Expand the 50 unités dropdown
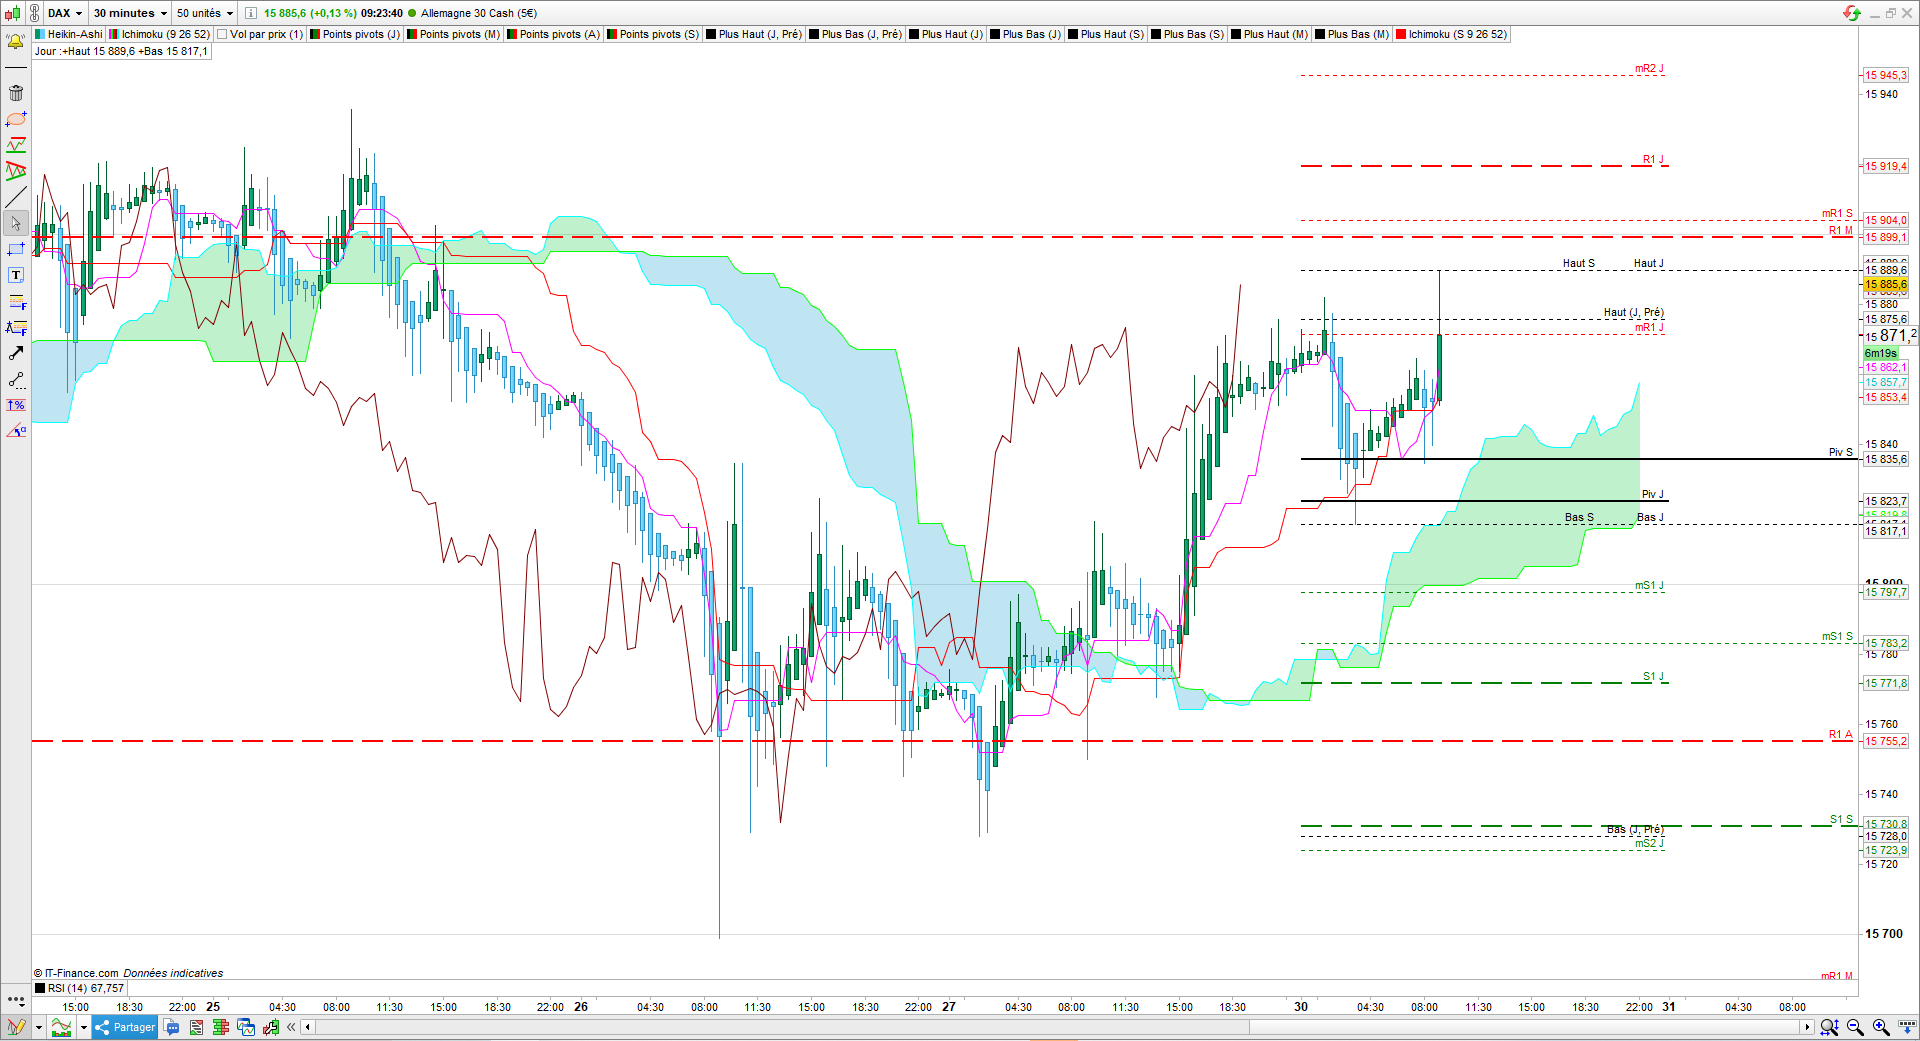The height and width of the screenshot is (1041, 1920). pyautogui.click(x=205, y=13)
